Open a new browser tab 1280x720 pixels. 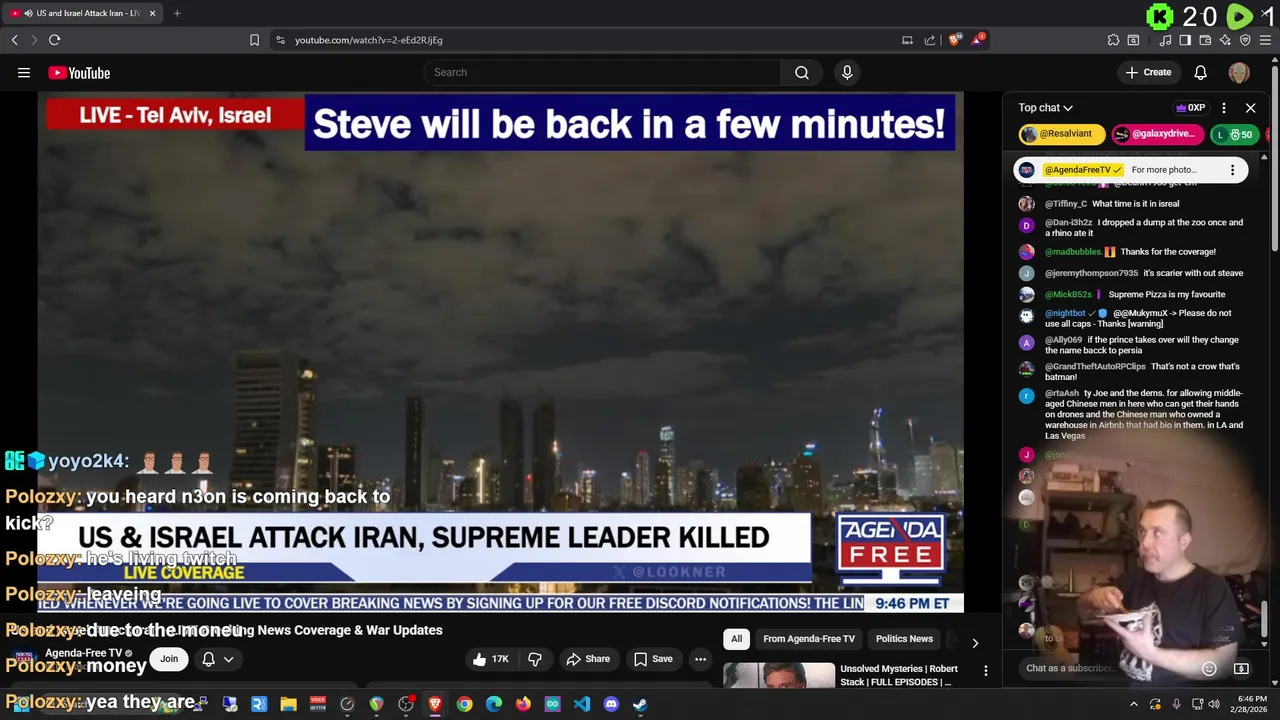point(177,13)
